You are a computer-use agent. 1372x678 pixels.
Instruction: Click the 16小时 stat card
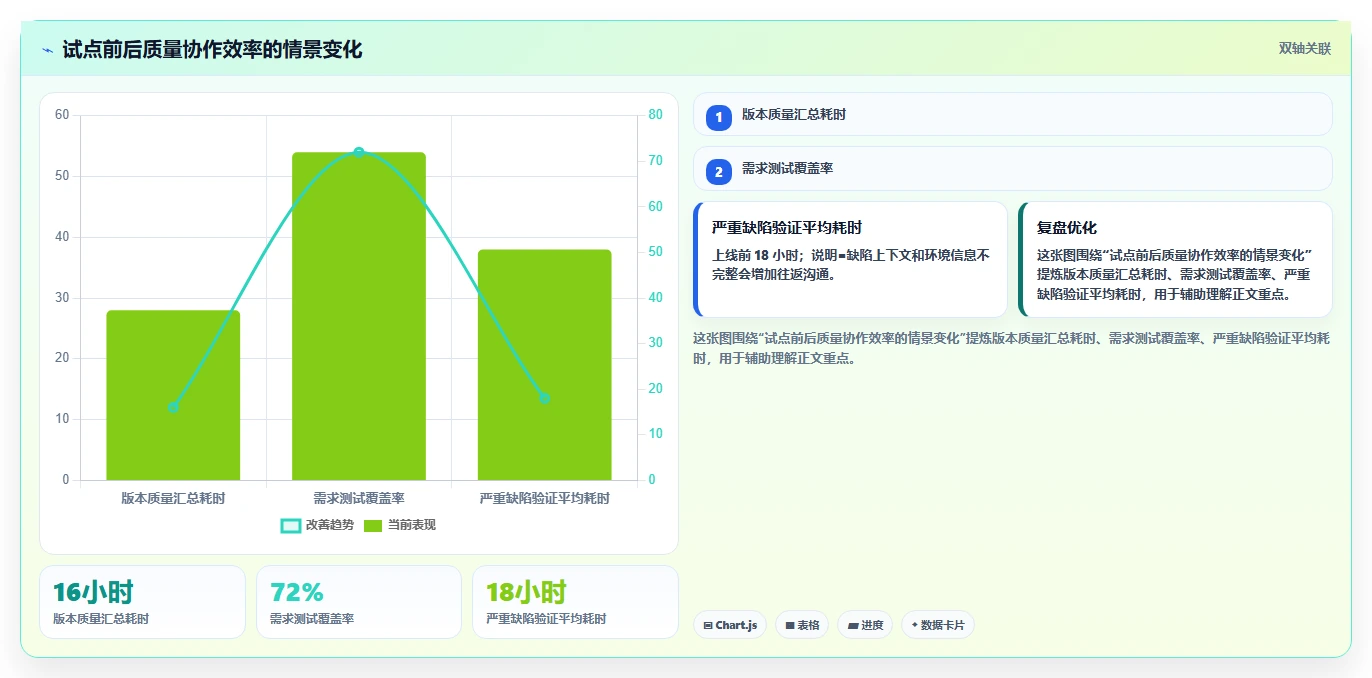point(142,602)
